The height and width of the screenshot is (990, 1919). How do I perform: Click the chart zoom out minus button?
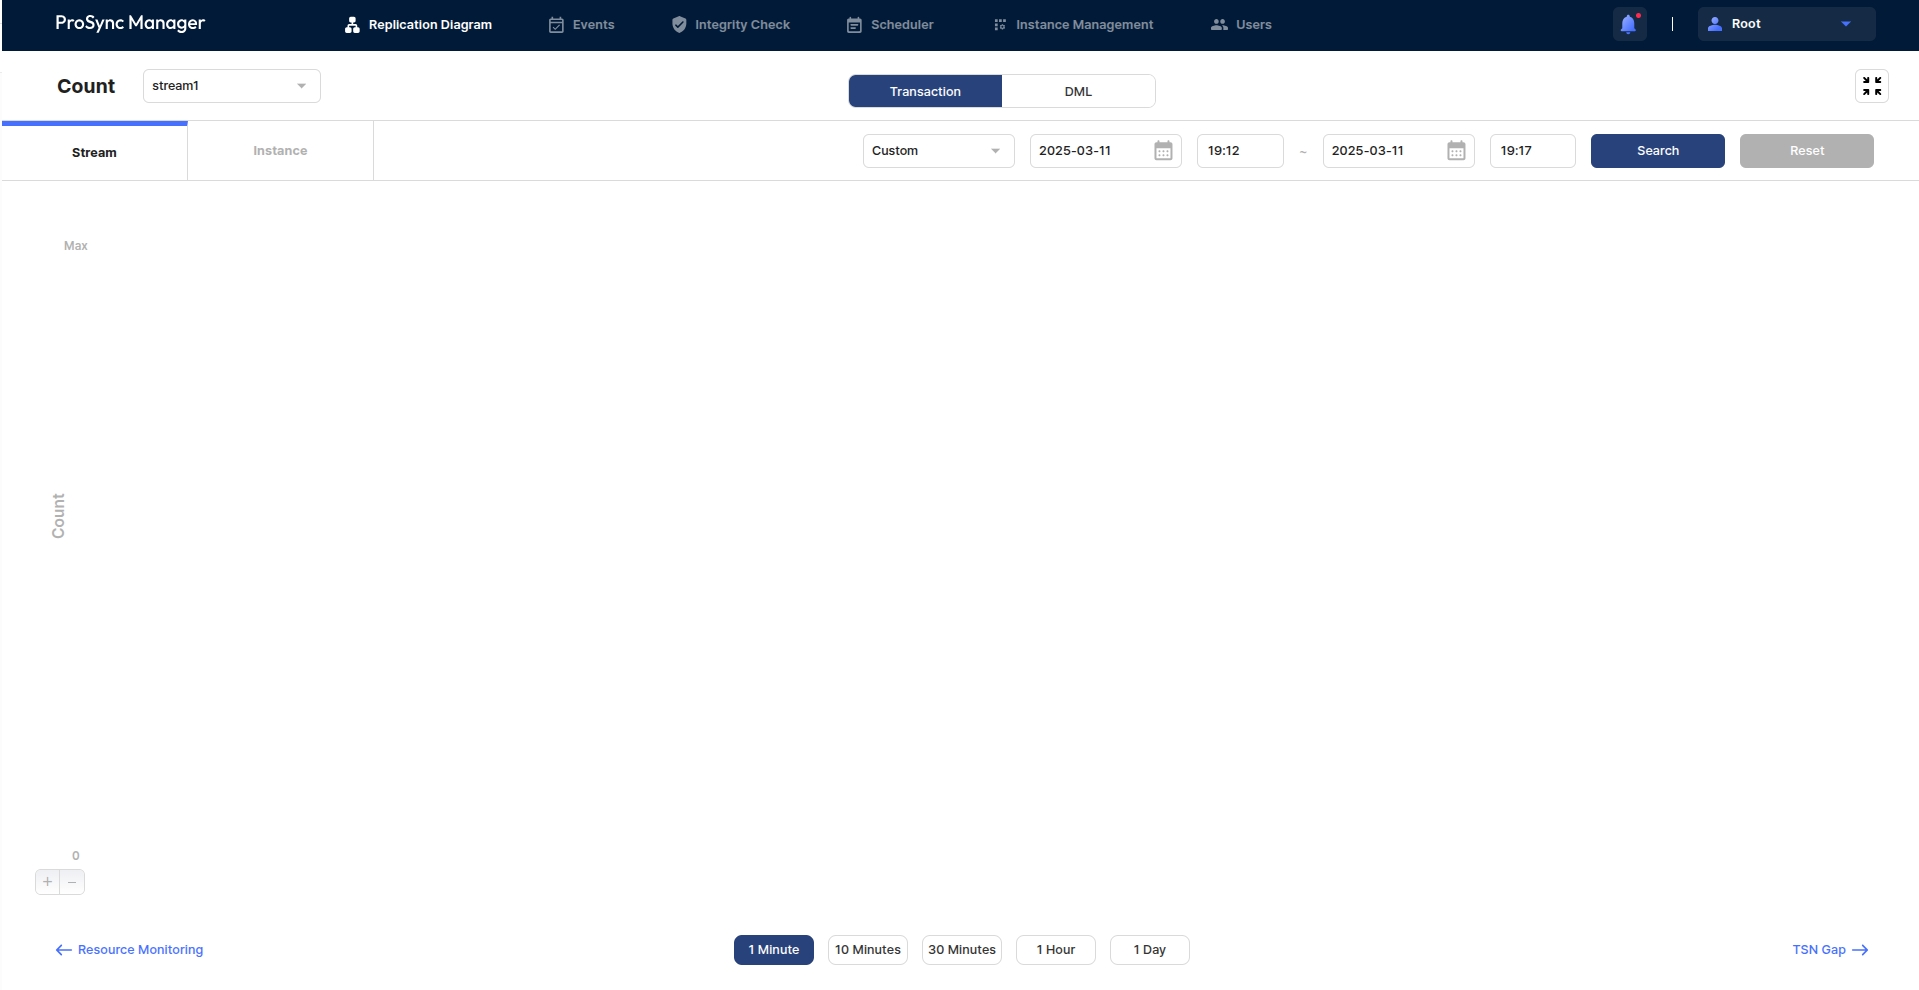tap(72, 882)
